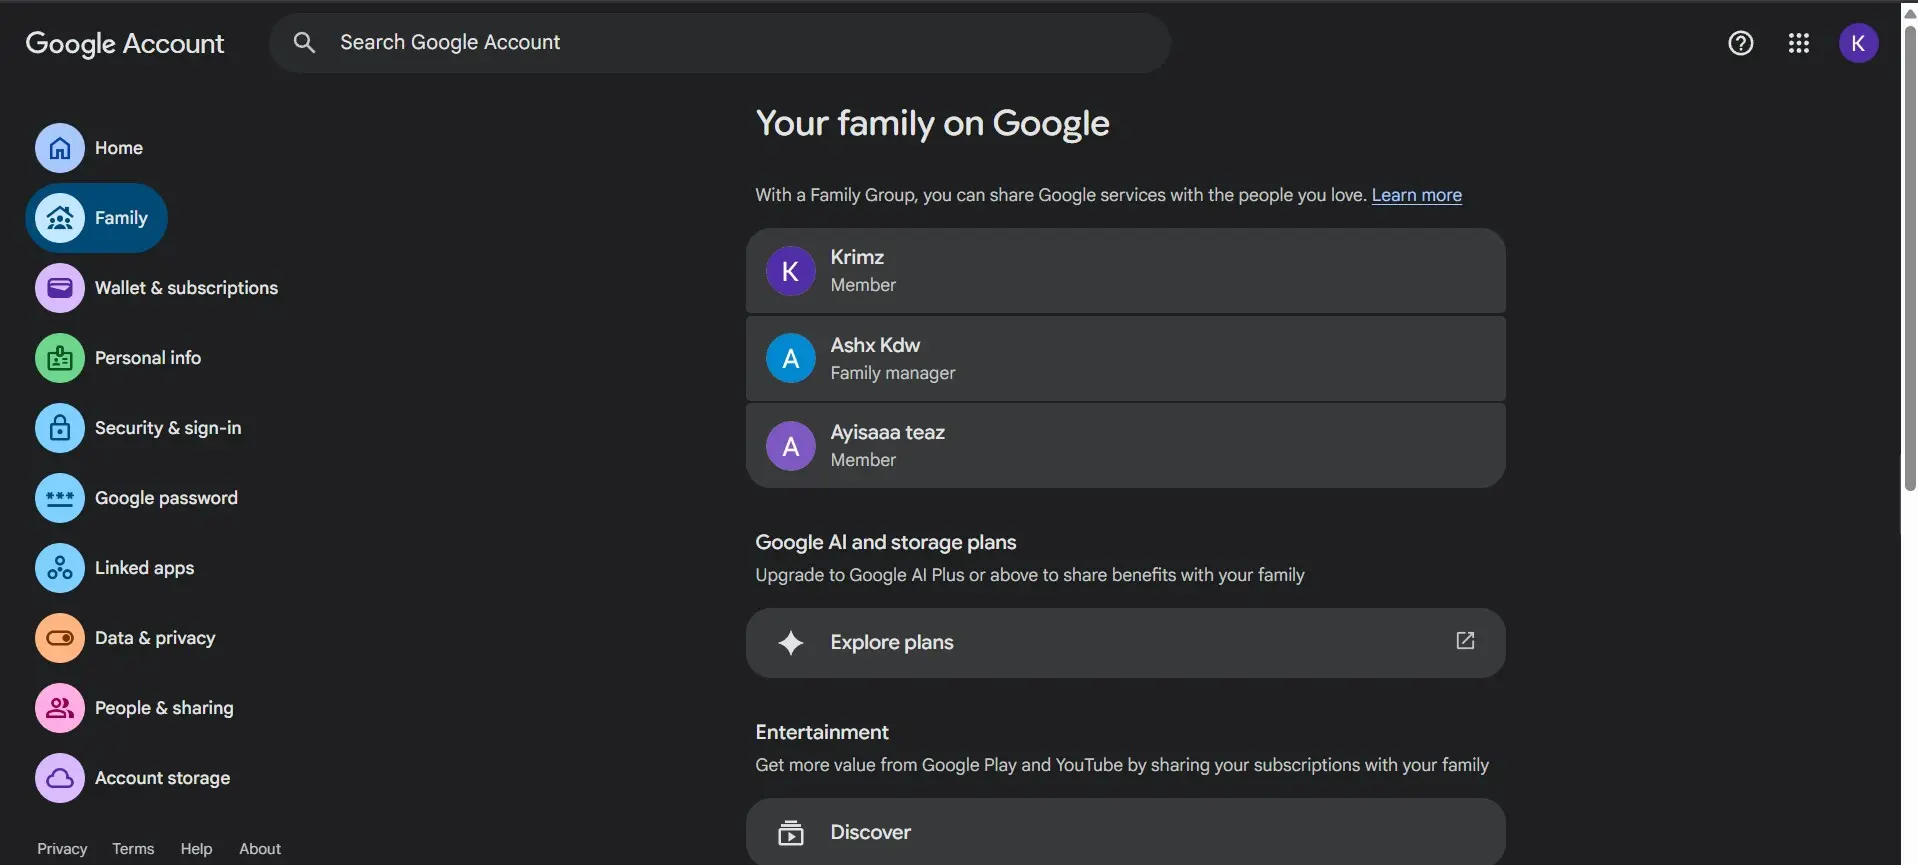Screen dimensions: 1918x865
Task: Click the Google Account logo
Action: pyautogui.click(x=125, y=44)
